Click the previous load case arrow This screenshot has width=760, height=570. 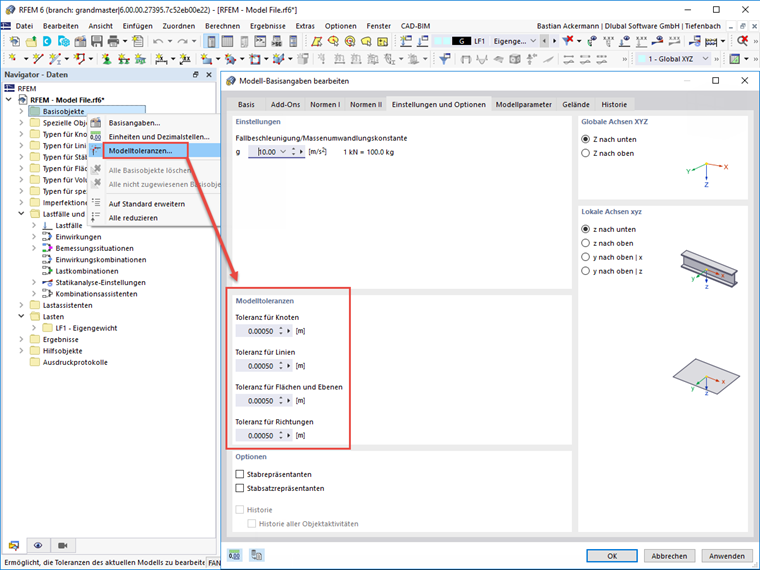click(544, 41)
